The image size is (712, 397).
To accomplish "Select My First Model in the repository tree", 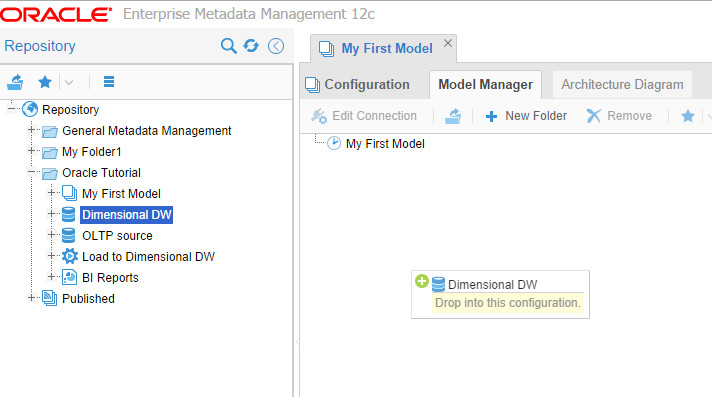I will tap(121, 194).
